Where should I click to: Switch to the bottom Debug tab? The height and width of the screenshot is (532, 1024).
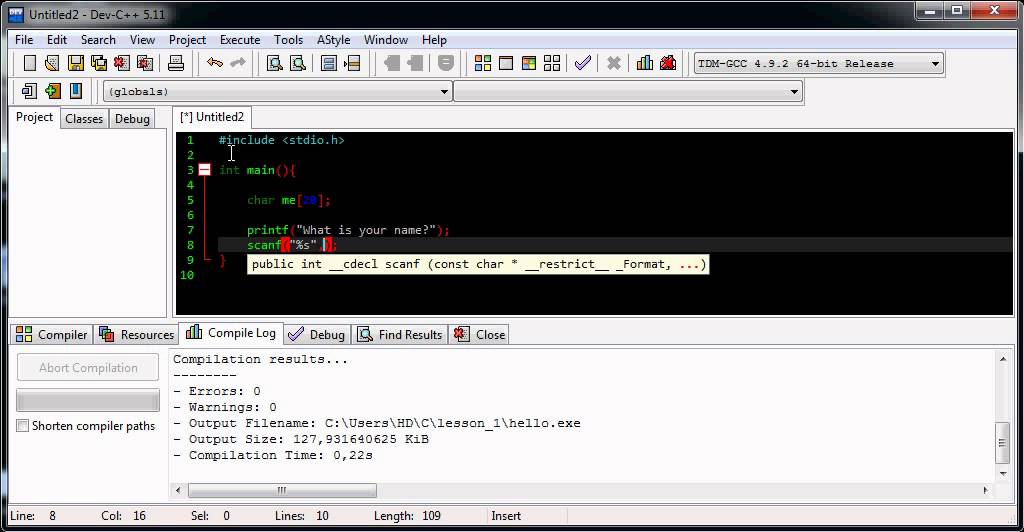pyautogui.click(x=317, y=335)
